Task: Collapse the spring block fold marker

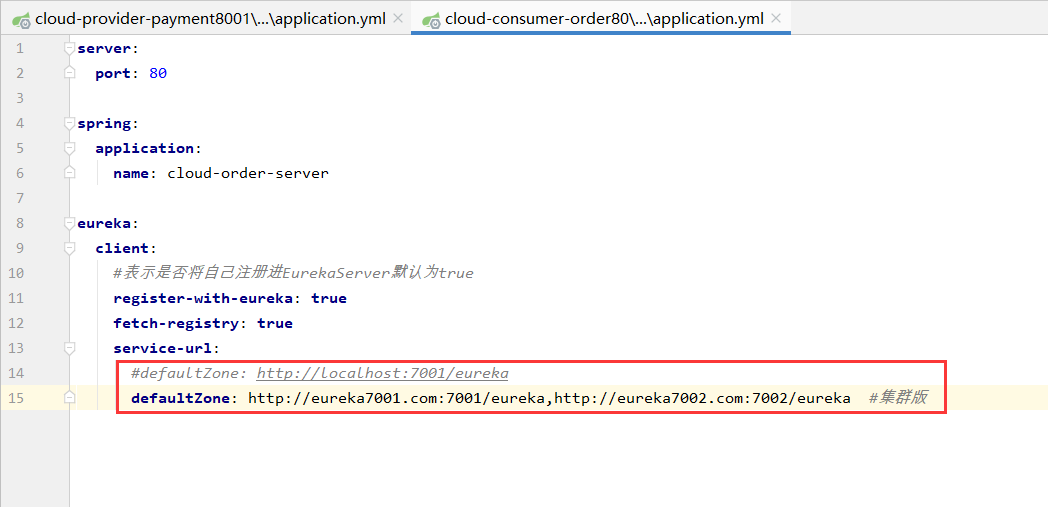Action: coord(69,123)
